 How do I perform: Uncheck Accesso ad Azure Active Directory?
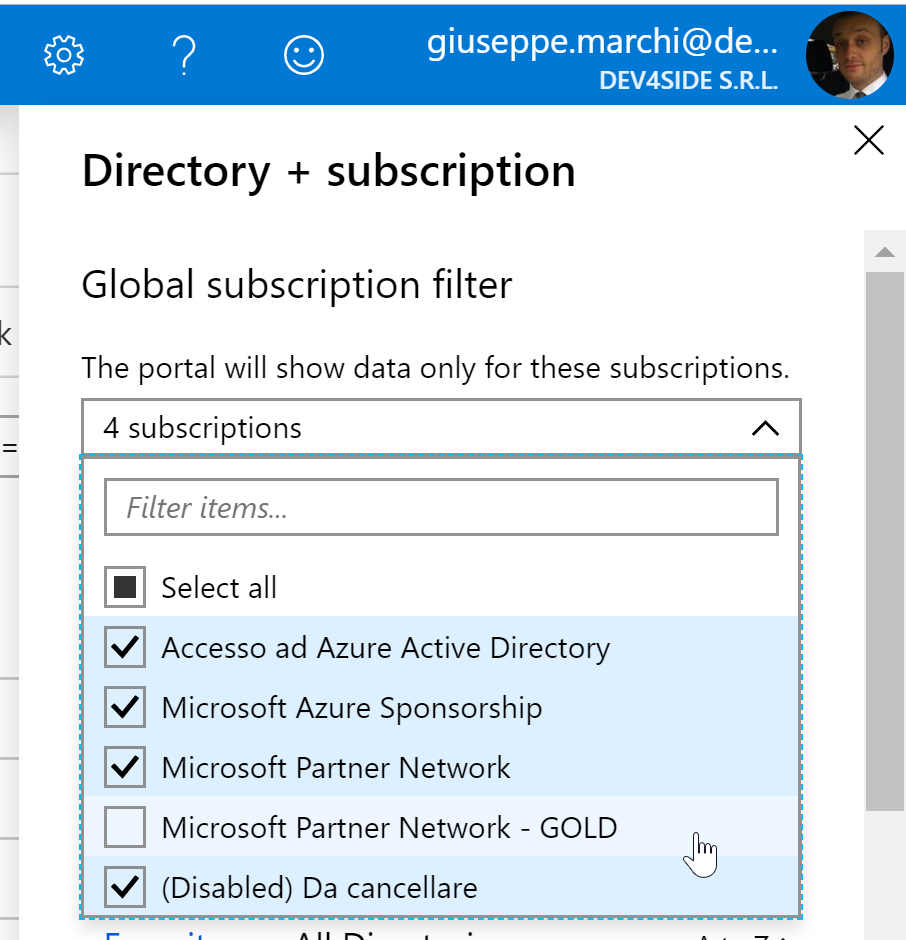tap(125, 647)
